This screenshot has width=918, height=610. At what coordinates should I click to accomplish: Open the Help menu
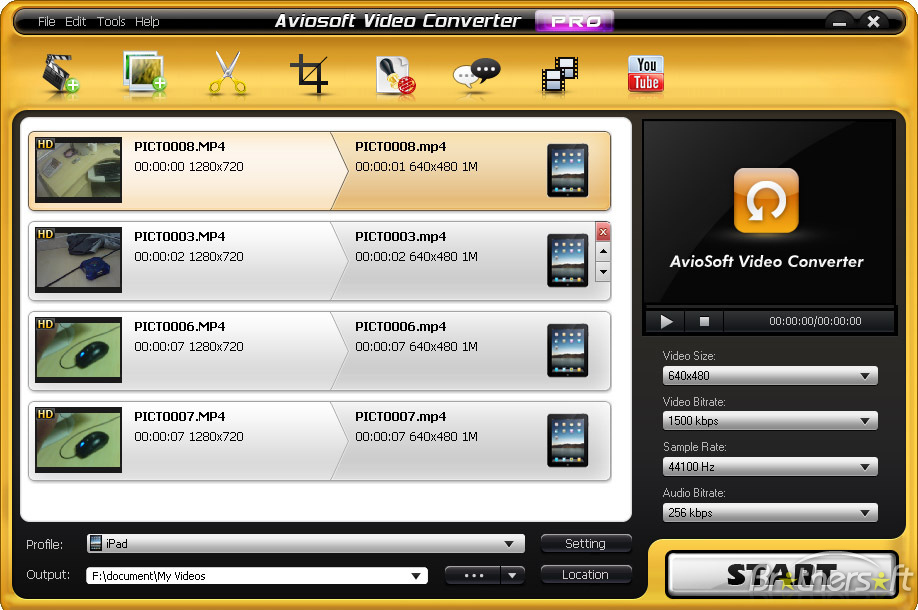point(147,22)
